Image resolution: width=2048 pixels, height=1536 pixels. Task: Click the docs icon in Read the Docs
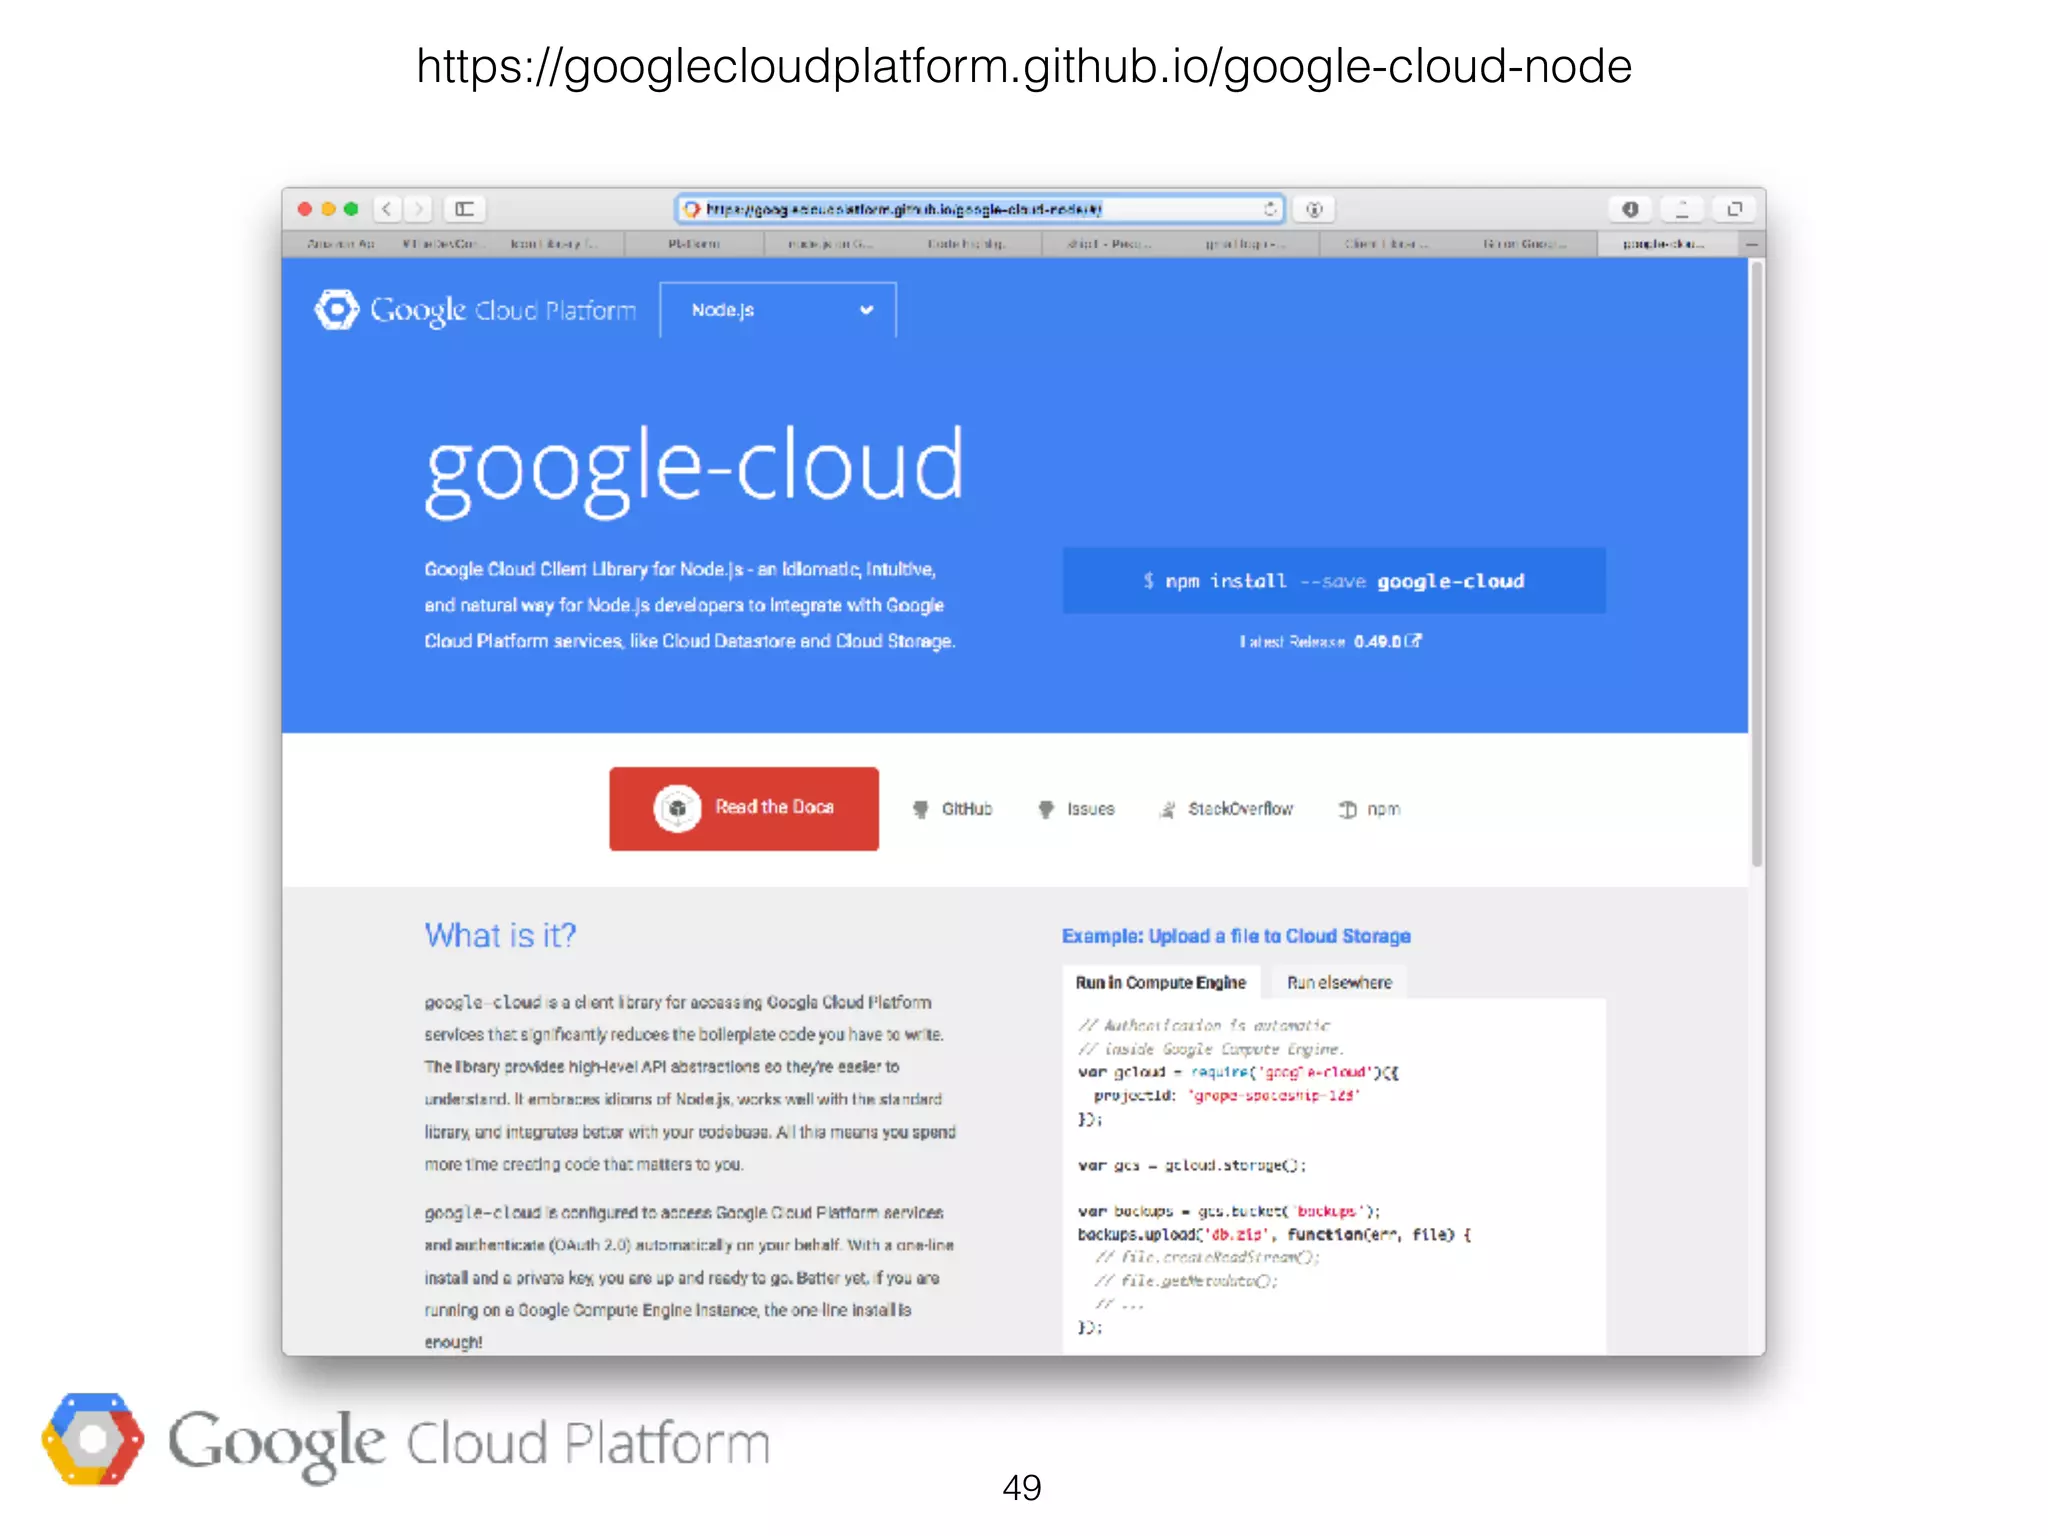click(x=677, y=808)
